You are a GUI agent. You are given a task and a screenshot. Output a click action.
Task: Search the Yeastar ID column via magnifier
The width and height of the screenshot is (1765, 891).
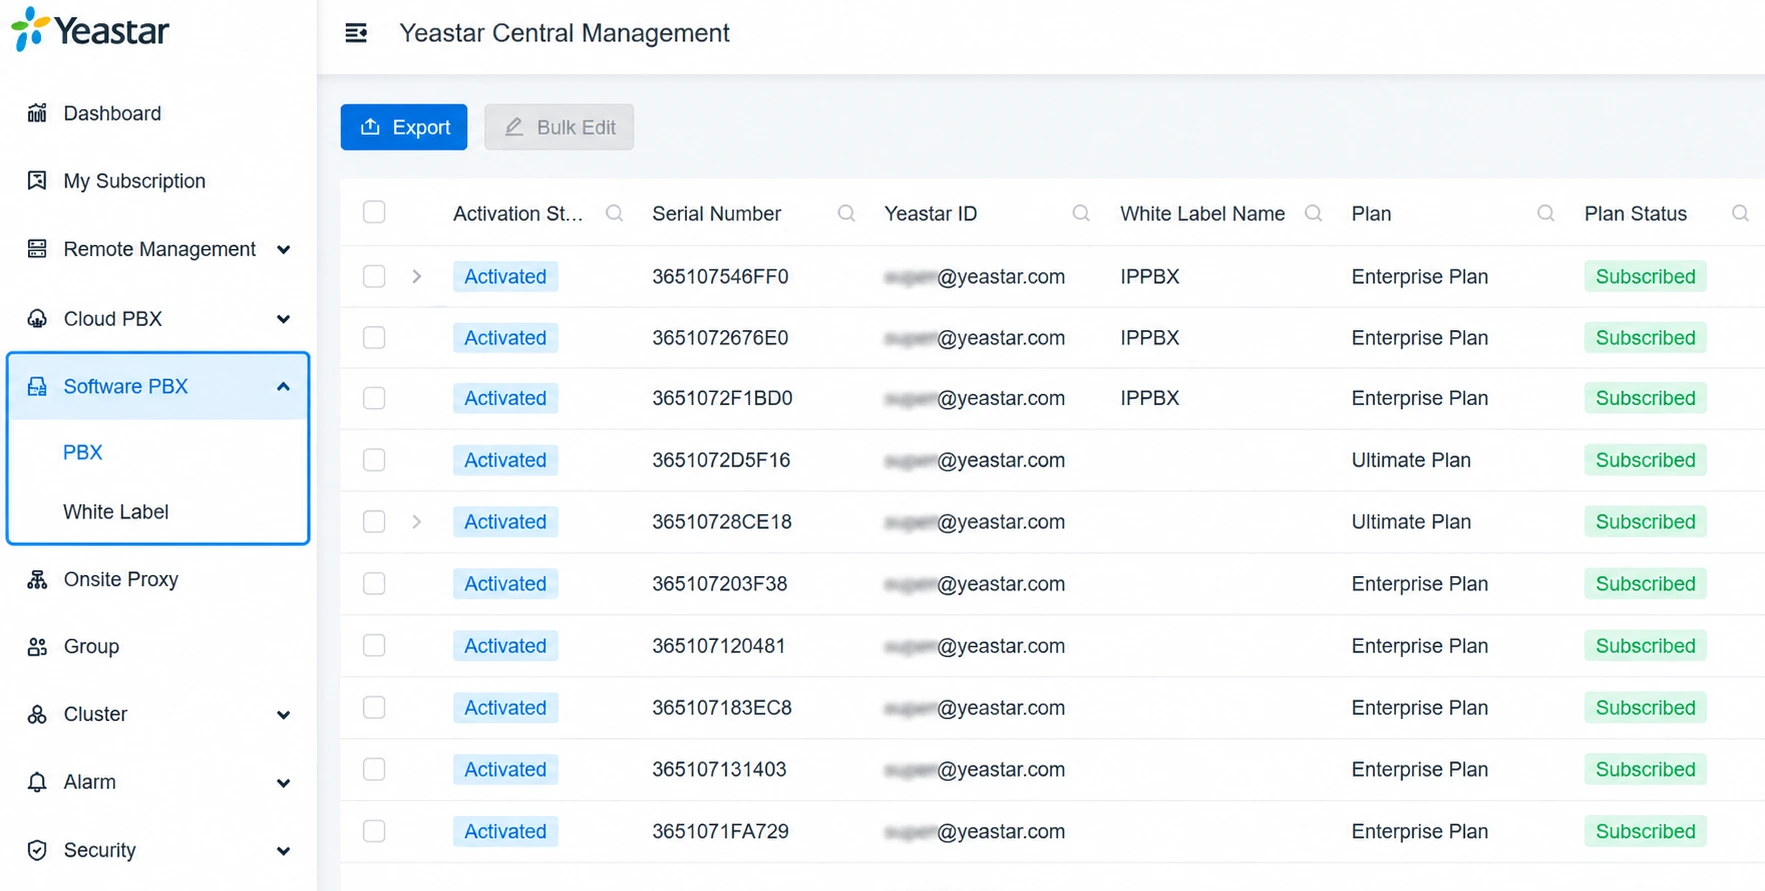click(1081, 213)
